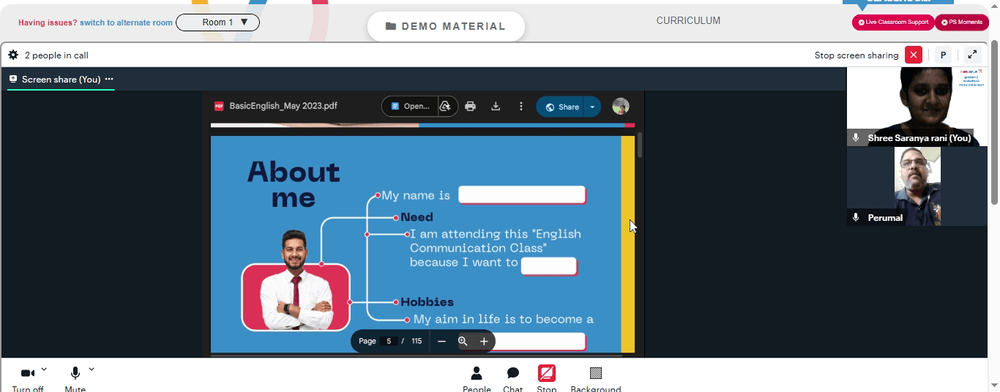Open Chat panel
Viewport: 1000px width, 392px height.
point(513,379)
